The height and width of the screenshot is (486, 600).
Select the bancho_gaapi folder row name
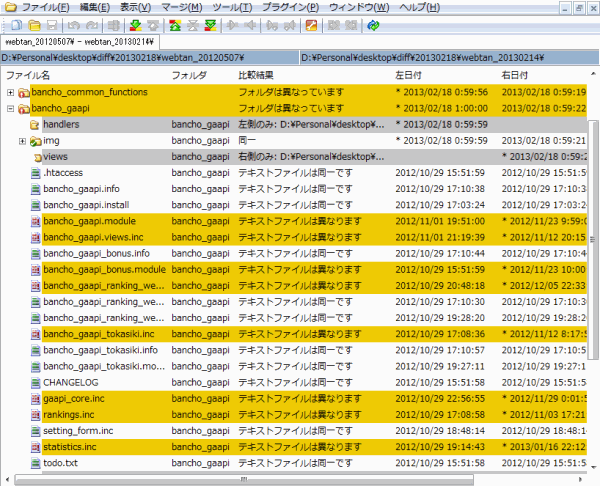60,109
